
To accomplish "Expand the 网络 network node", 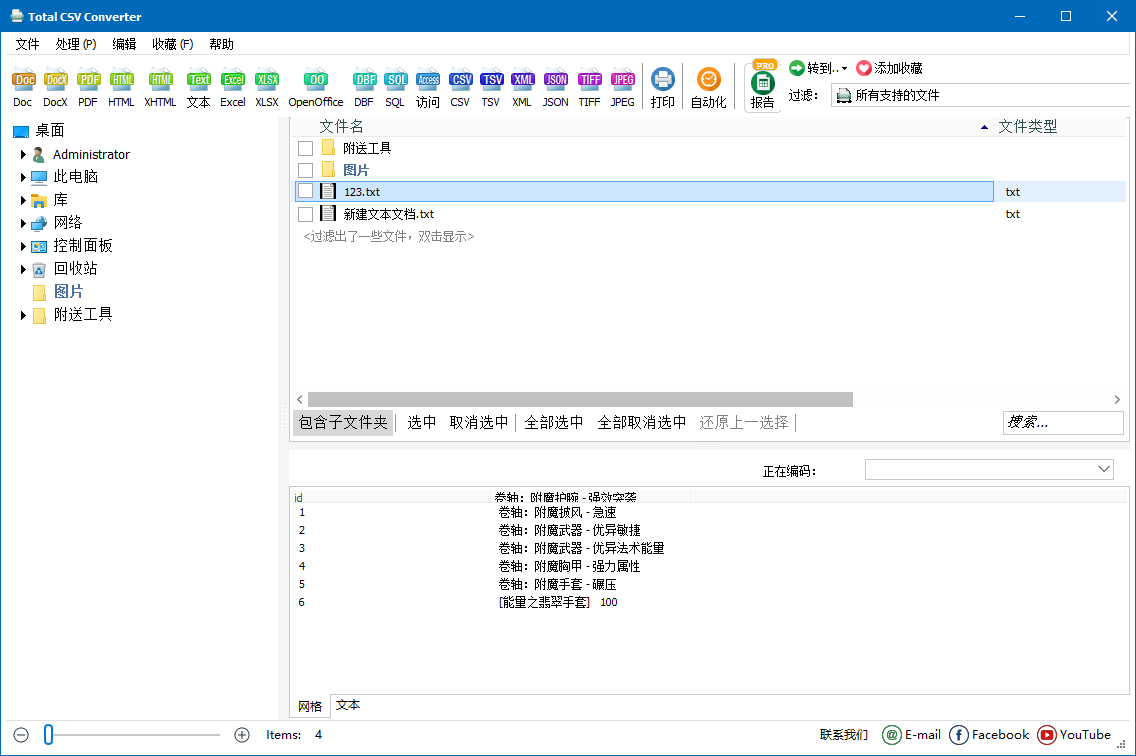I will tap(23, 223).
